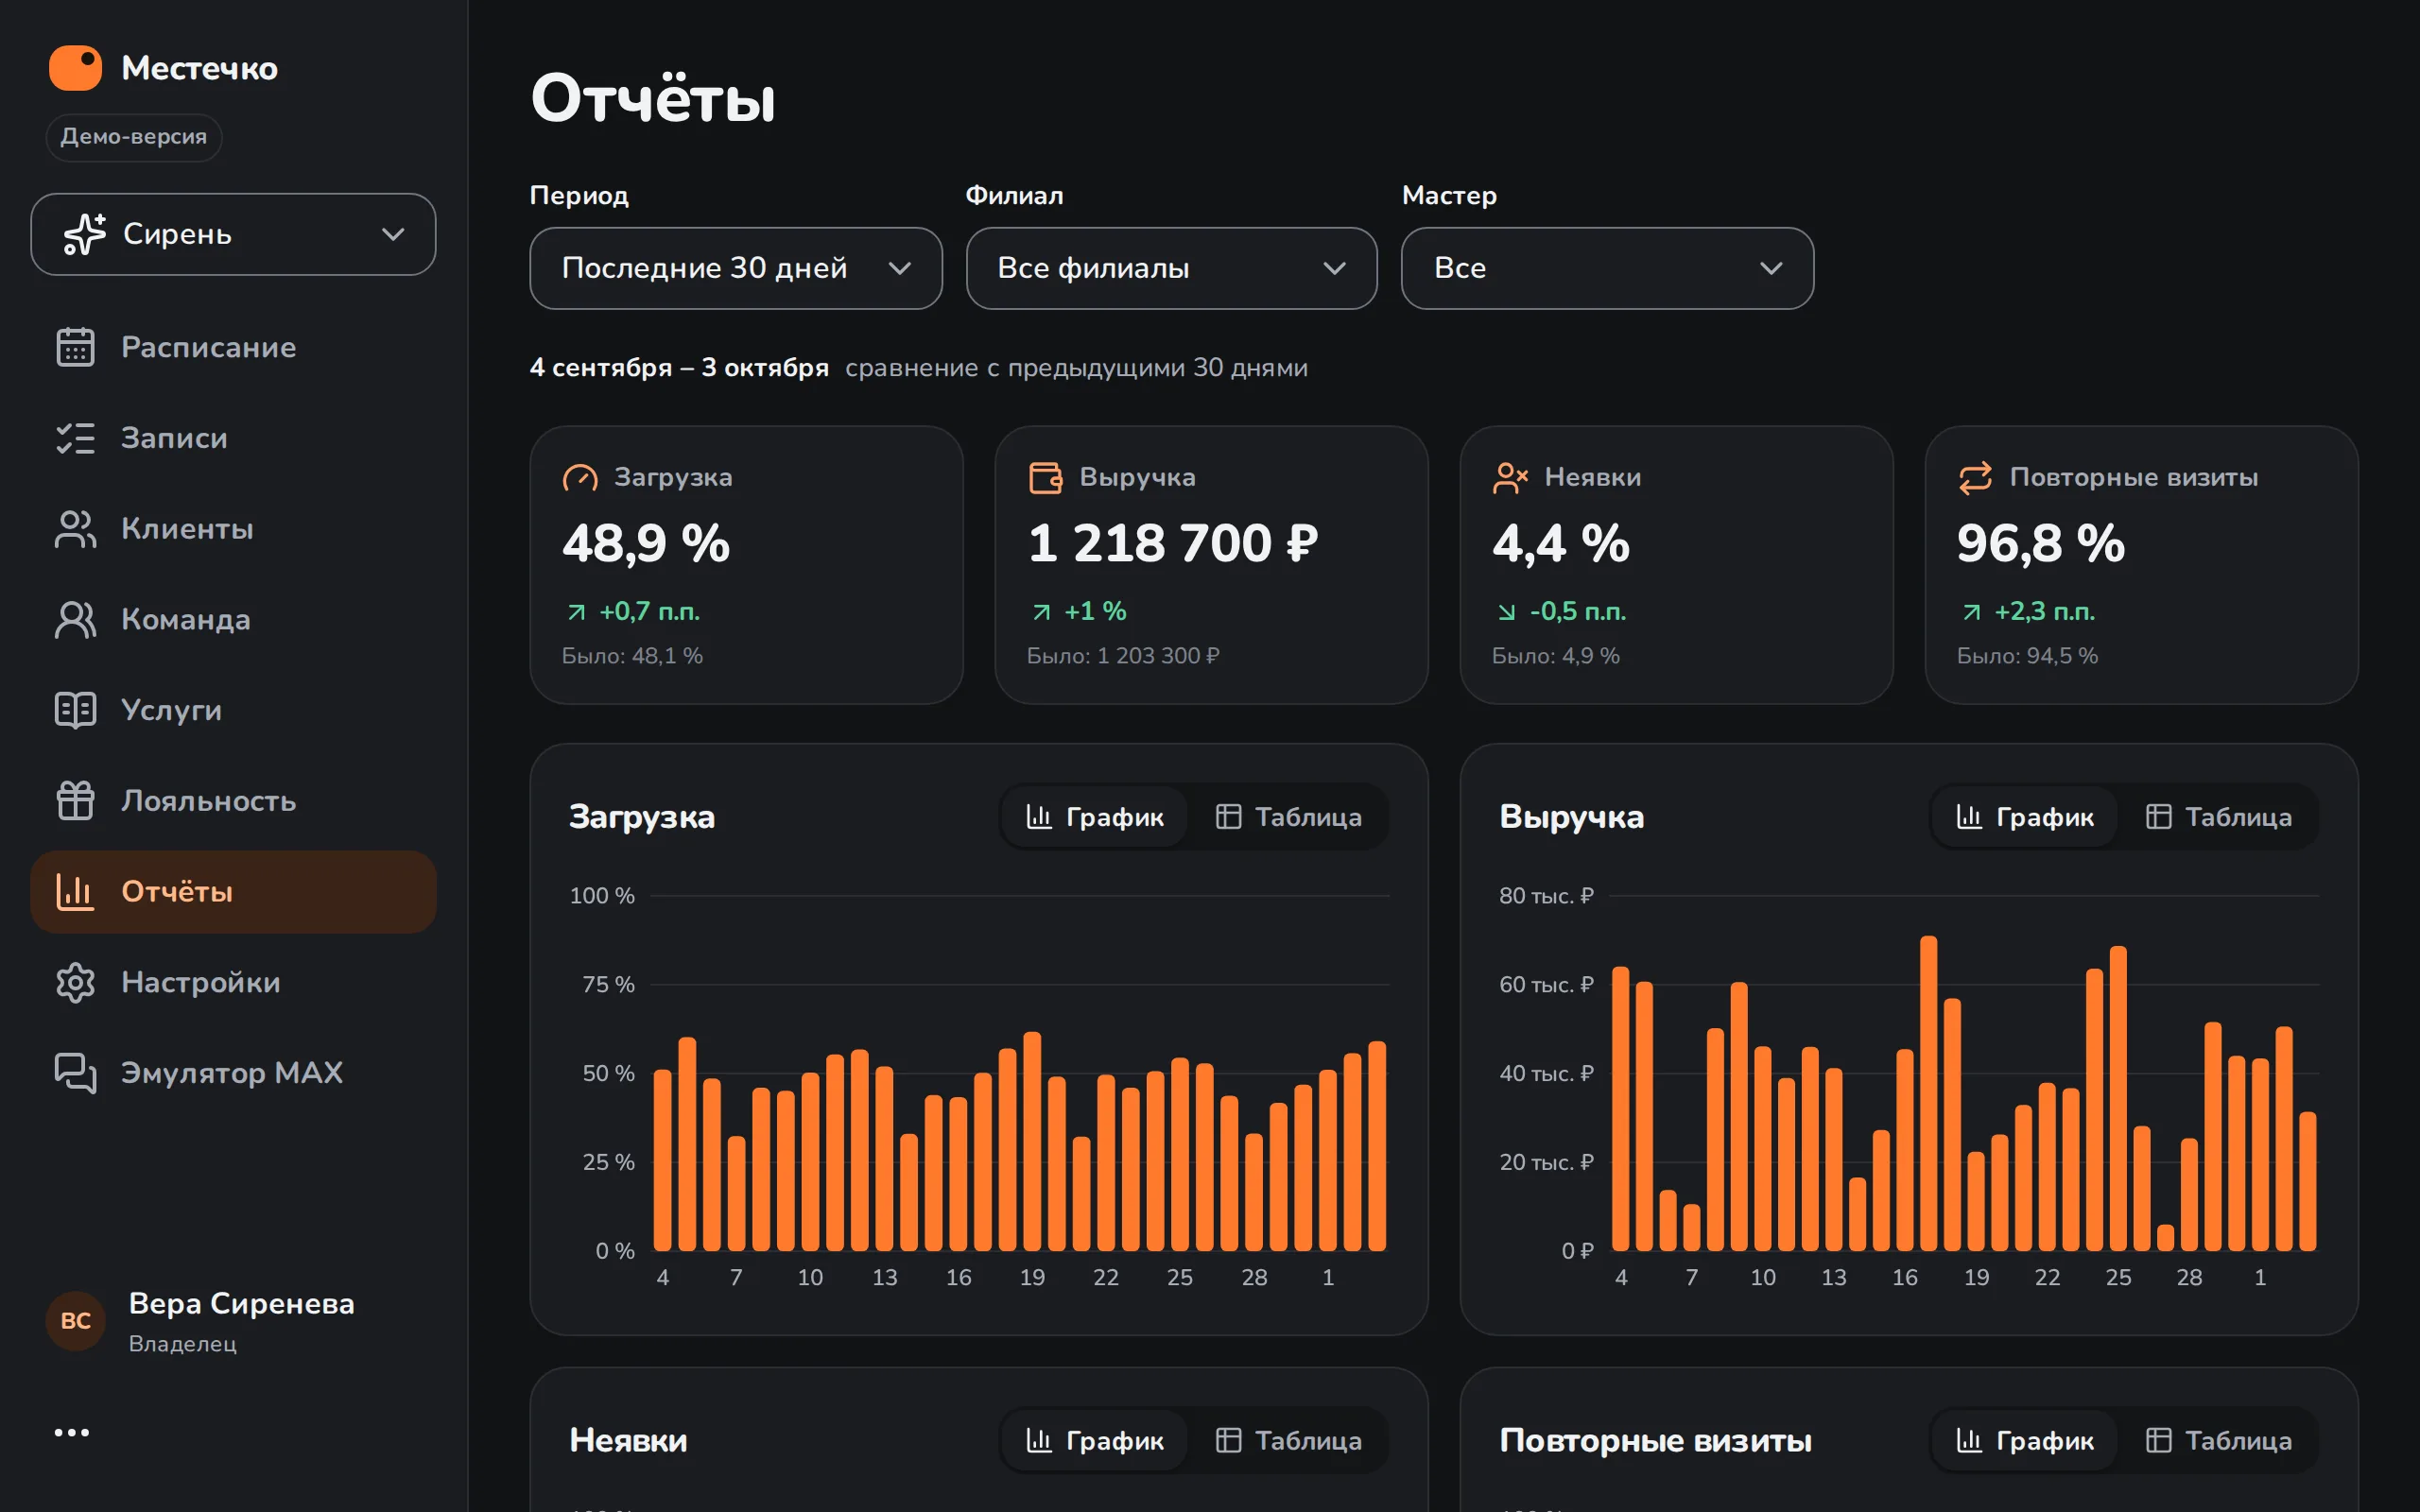Open the Сирень salon selector
Screen dimensions: 2420x1512
[233, 234]
